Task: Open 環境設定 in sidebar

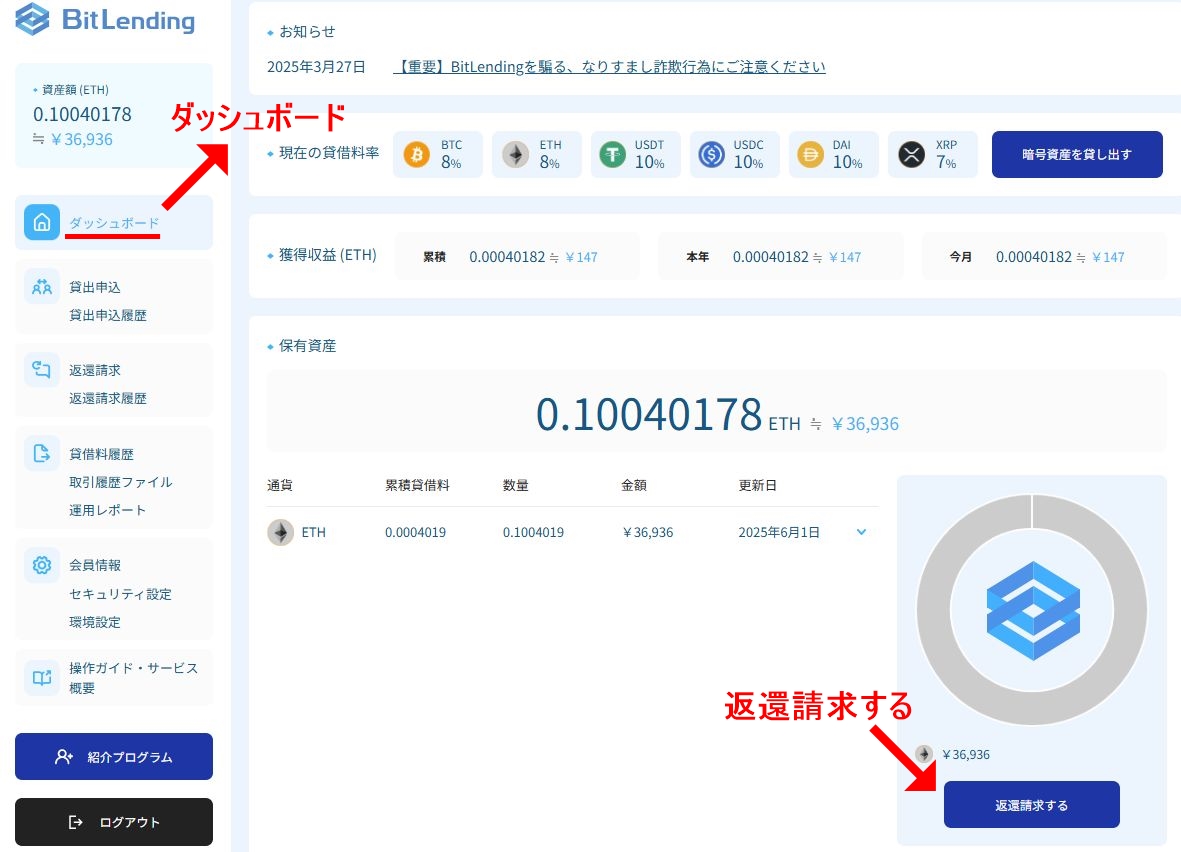Action: point(95,621)
